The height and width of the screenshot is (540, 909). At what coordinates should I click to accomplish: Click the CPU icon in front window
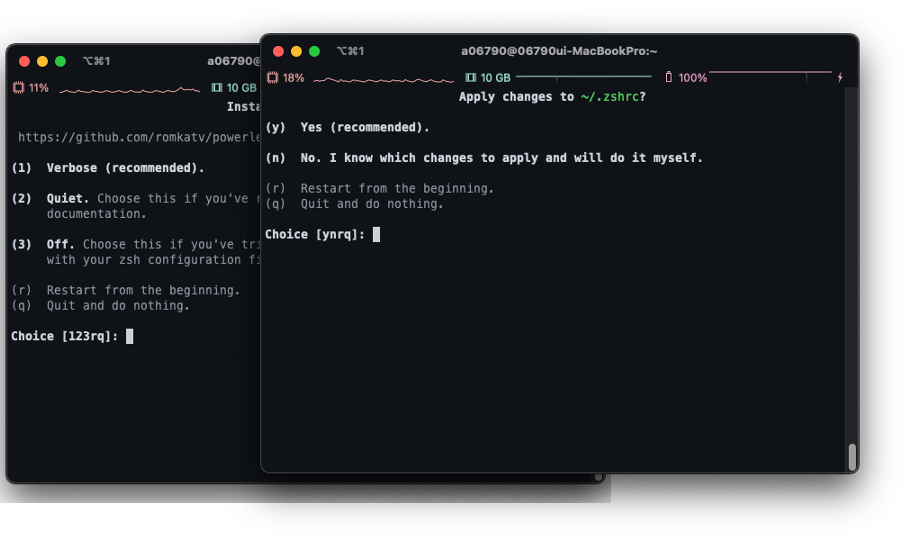coord(272,78)
